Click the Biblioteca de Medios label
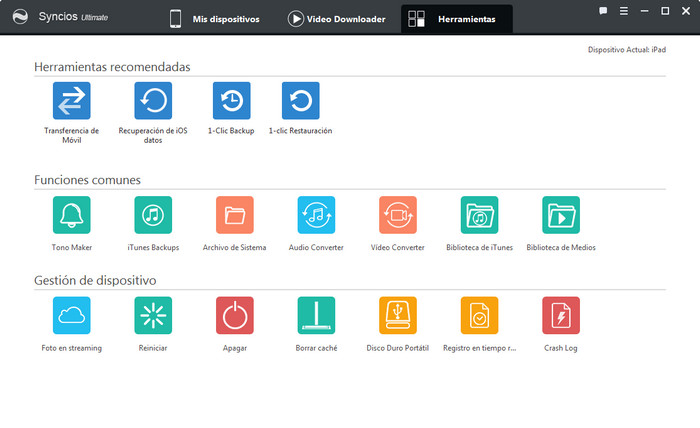 pyautogui.click(x=561, y=247)
